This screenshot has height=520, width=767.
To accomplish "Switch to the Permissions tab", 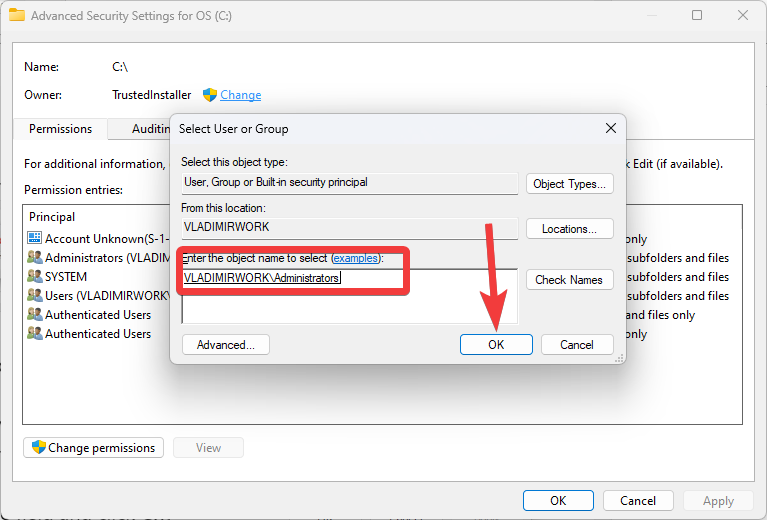I will point(60,129).
